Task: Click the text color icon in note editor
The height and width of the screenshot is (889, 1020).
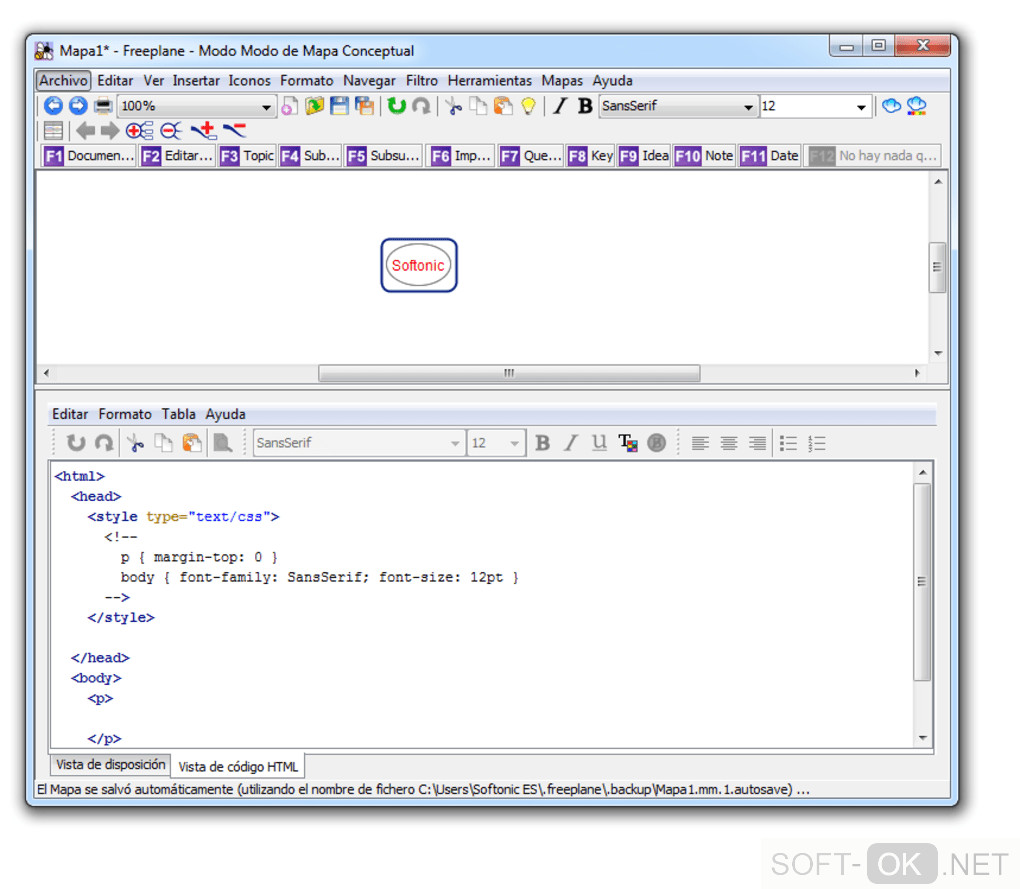Action: coord(628,443)
